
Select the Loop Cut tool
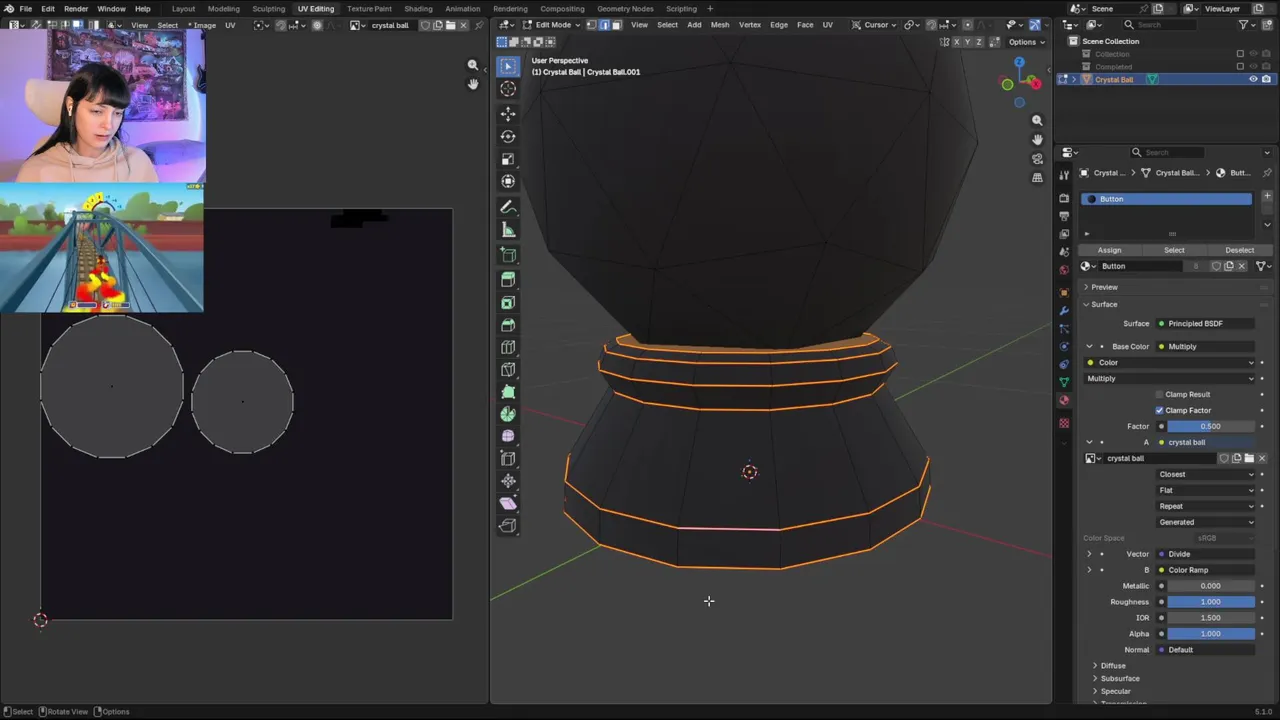[x=508, y=347]
